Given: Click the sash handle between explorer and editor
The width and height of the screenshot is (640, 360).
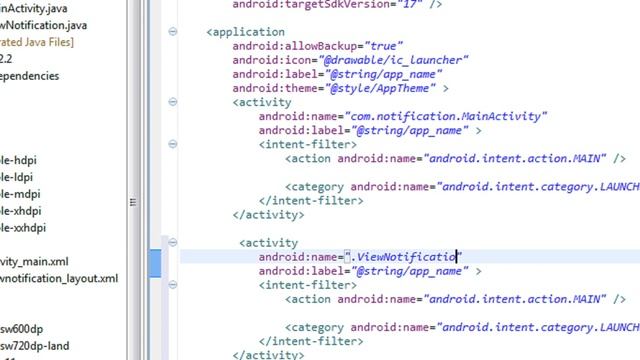Looking at the screenshot, I should tap(133, 202).
